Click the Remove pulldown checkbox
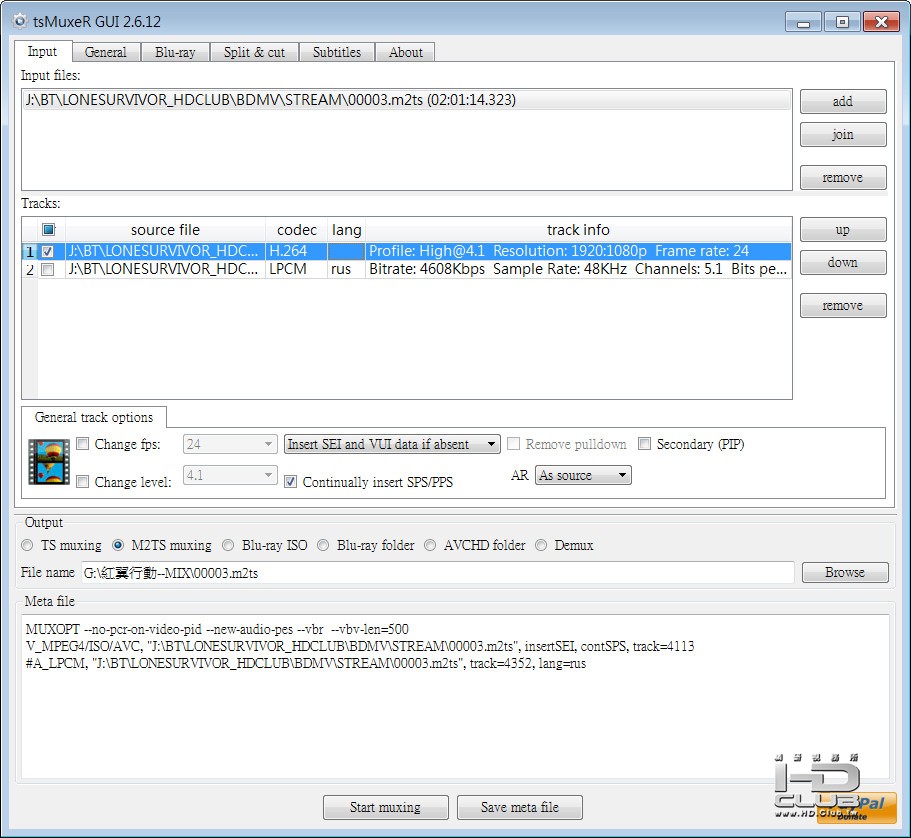The height and width of the screenshot is (838, 911). 514,444
